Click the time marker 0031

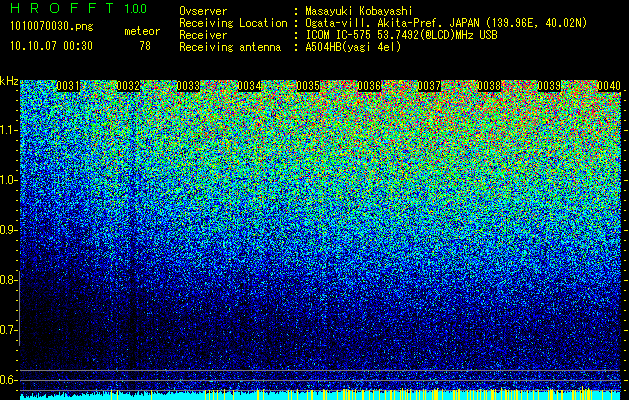(x=68, y=86)
